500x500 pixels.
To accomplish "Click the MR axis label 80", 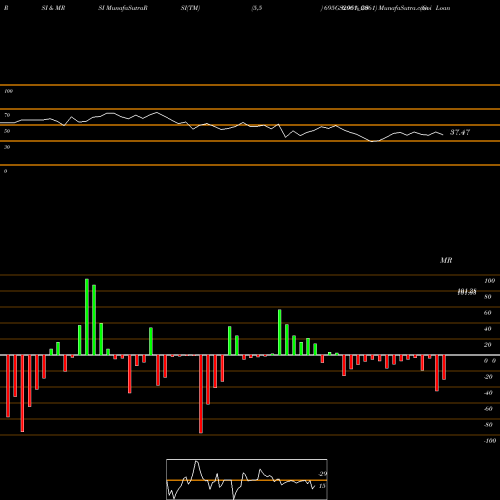I will pos(488,297).
